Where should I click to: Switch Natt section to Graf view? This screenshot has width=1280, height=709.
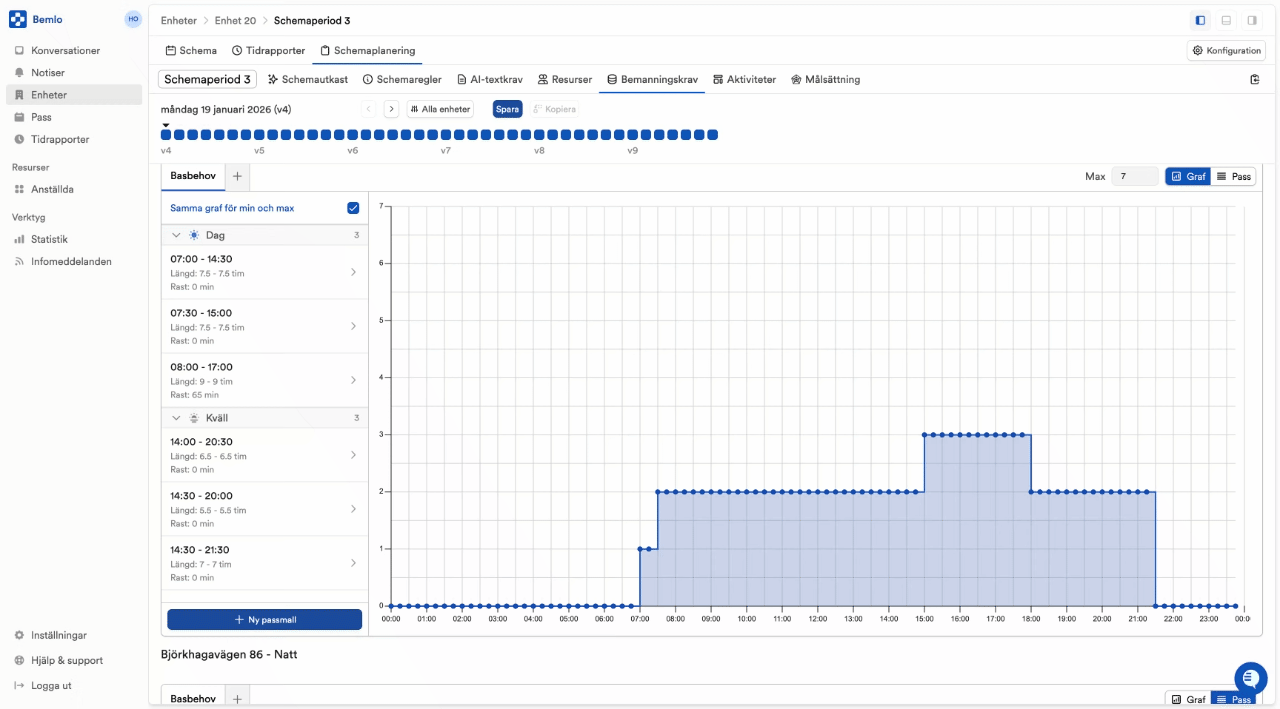(1188, 699)
